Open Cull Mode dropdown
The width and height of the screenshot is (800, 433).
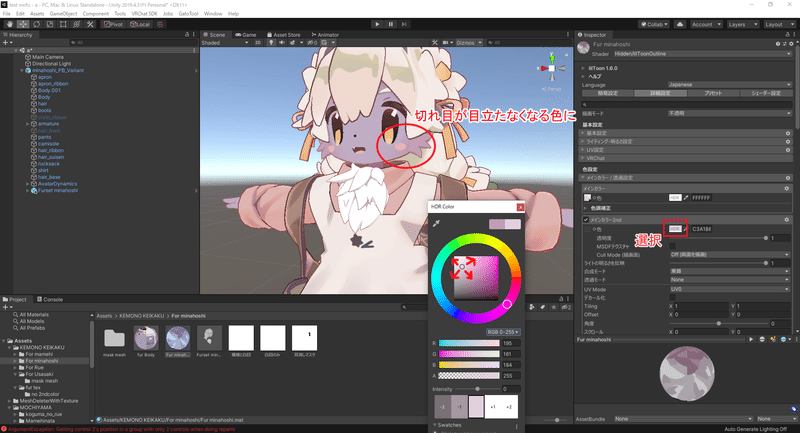(x=730, y=254)
